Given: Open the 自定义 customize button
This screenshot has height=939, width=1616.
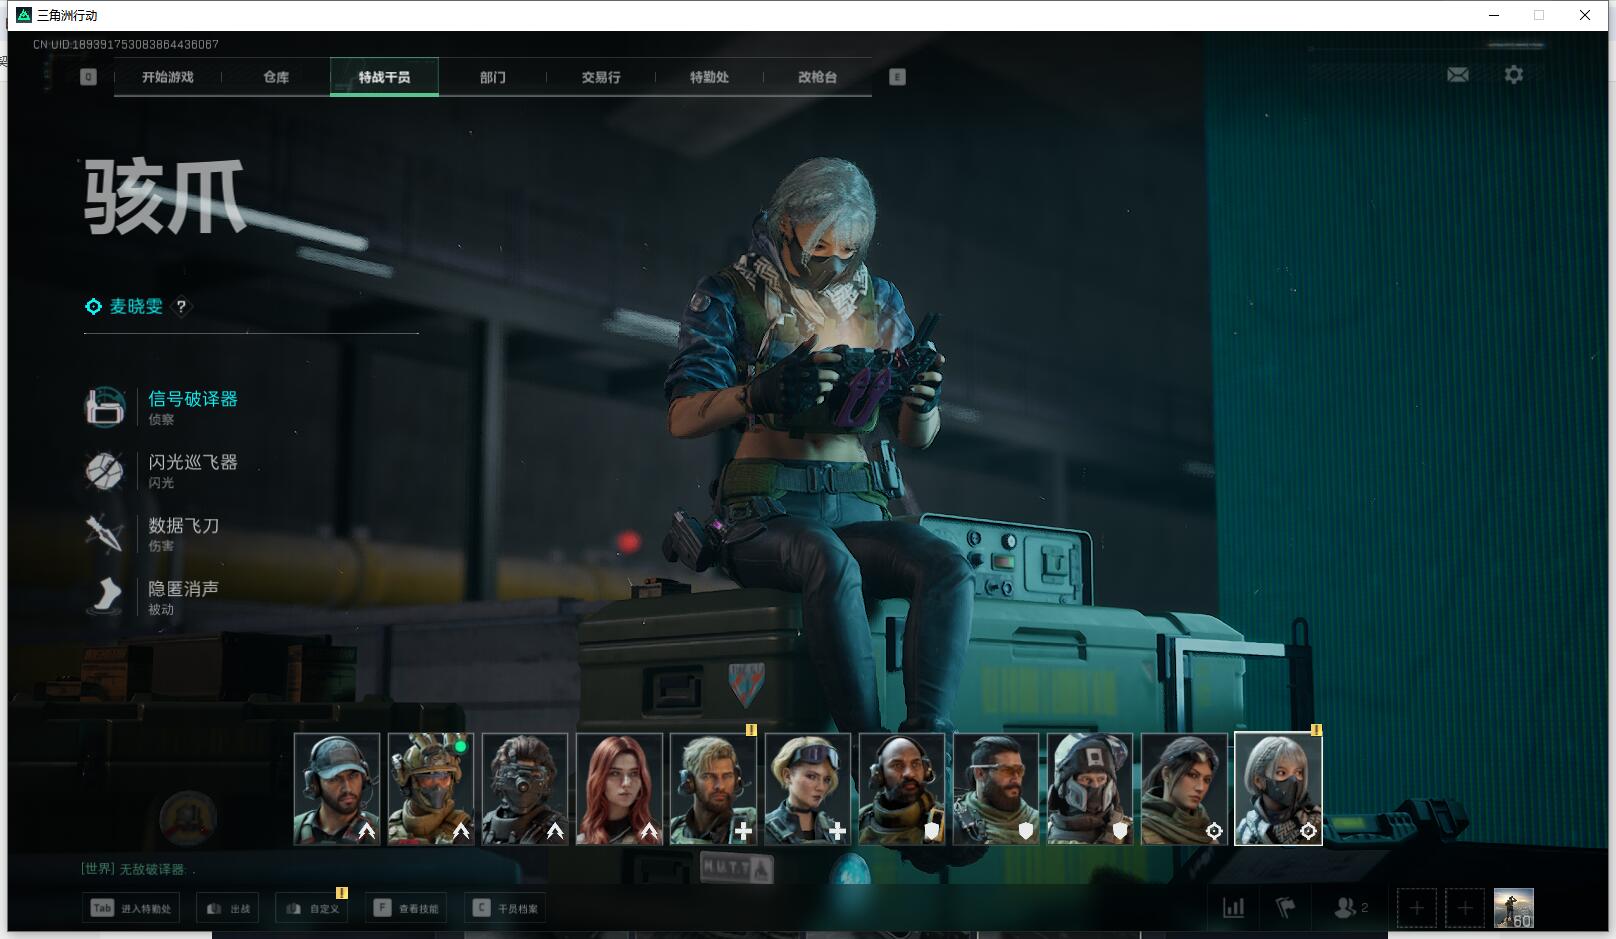Looking at the screenshot, I should pos(312,908).
